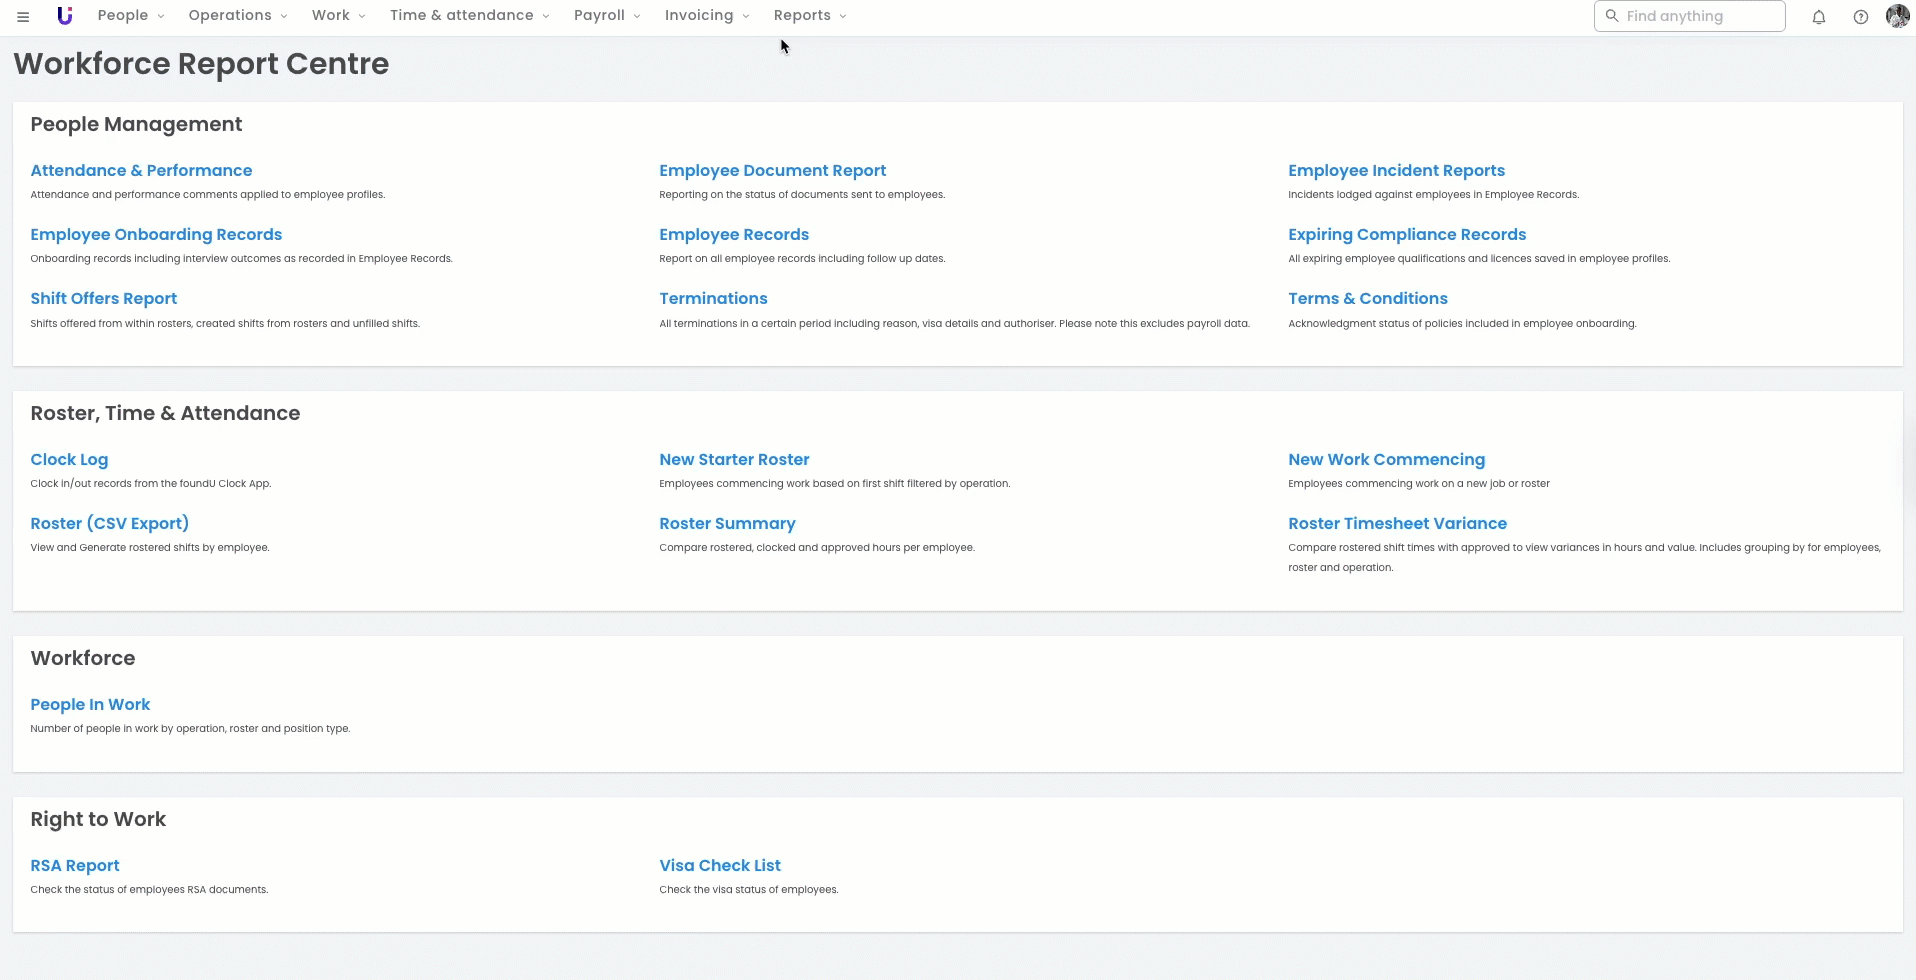The width and height of the screenshot is (1916, 980).
Task: Expand the Time & attendance dropdown
Action: (469, 16)
